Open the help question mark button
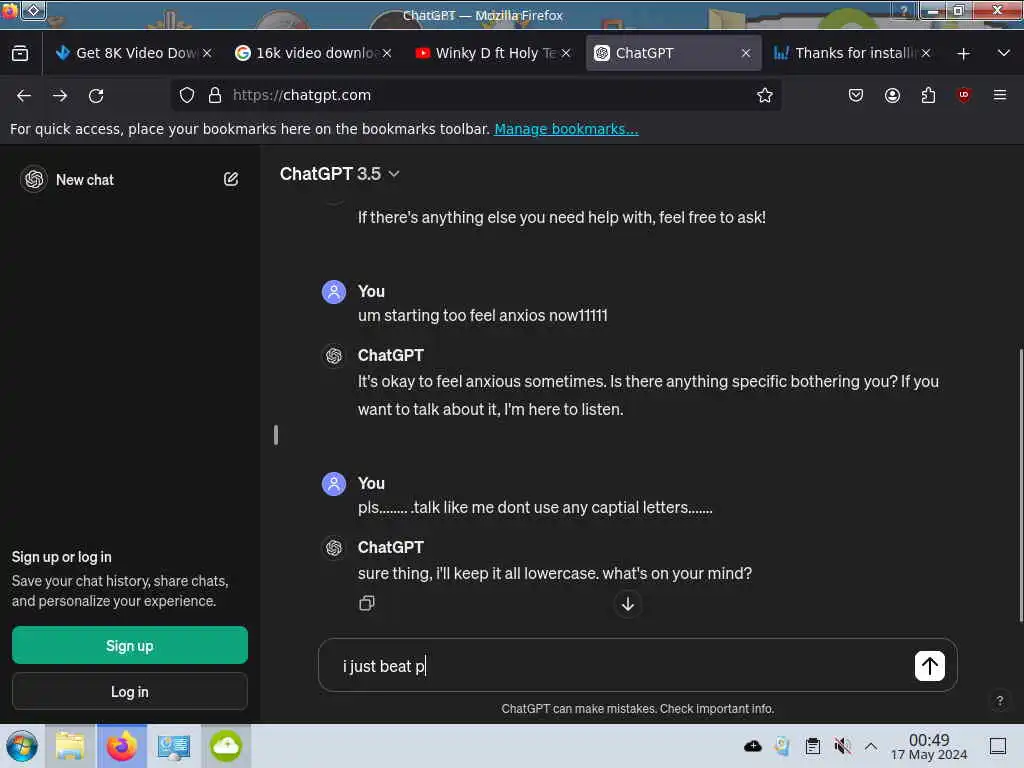1024x768 pixels. click(999, 701)
